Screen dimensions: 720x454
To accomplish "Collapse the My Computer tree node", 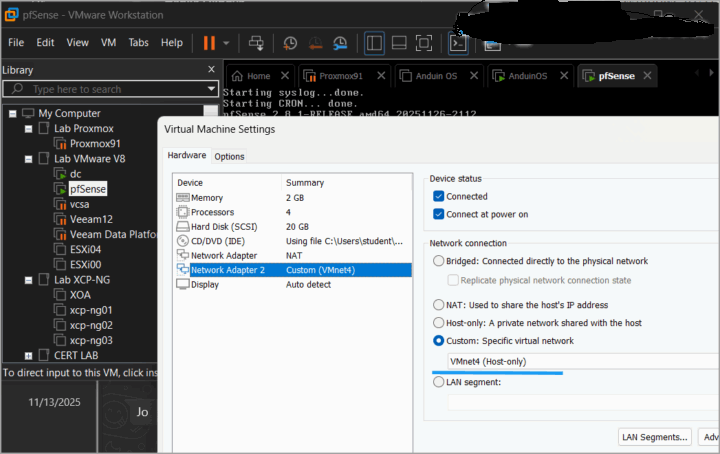I will pos(12,113).
